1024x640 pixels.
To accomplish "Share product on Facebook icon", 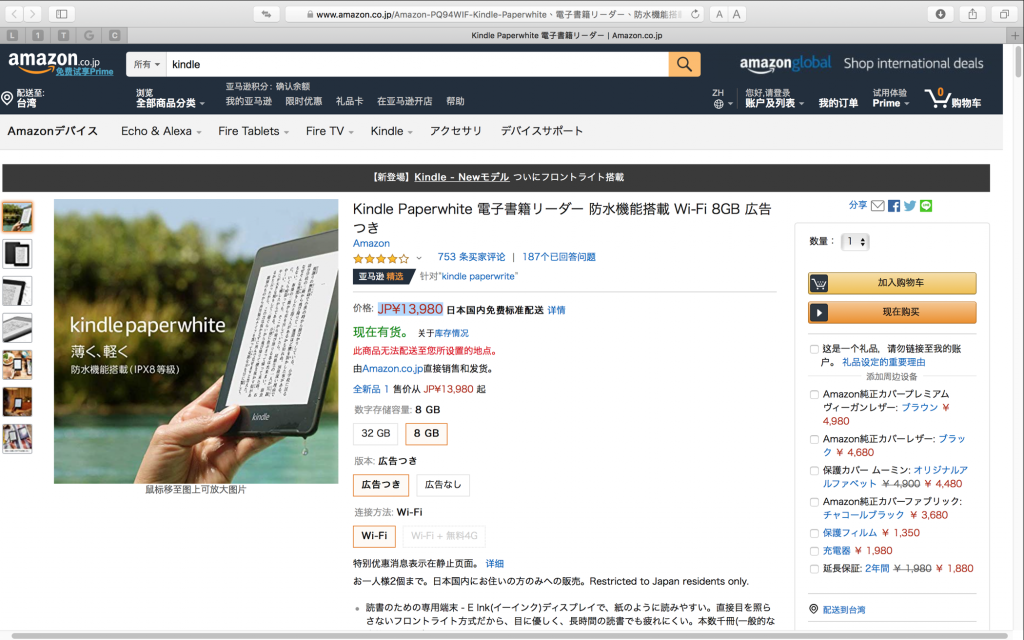I will (x=894, y=206).
